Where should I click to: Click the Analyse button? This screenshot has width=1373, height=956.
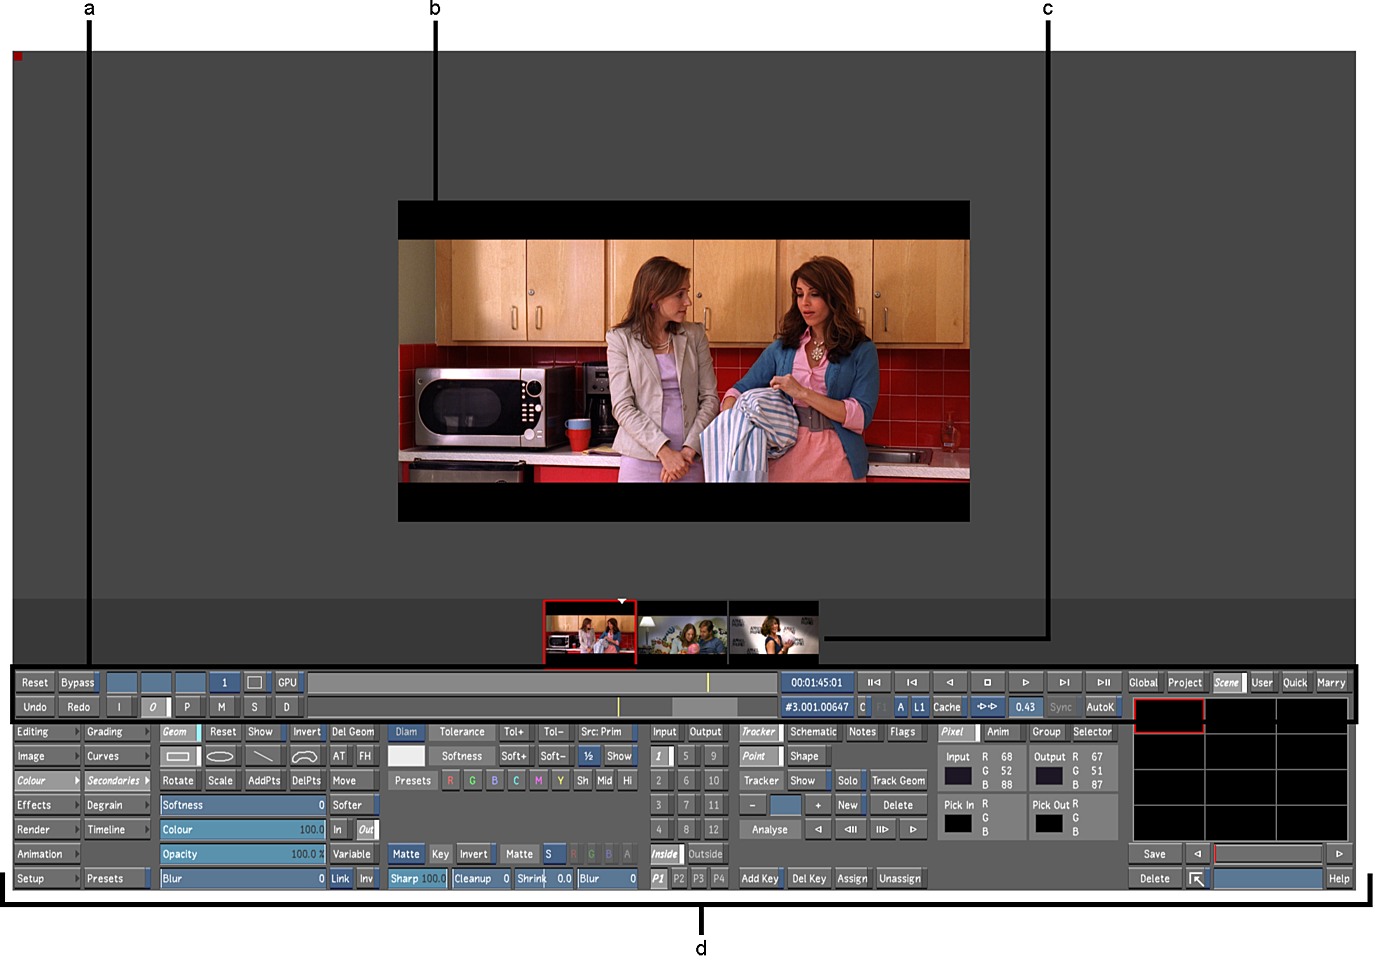pyautogui.click(x=770, y=830)
